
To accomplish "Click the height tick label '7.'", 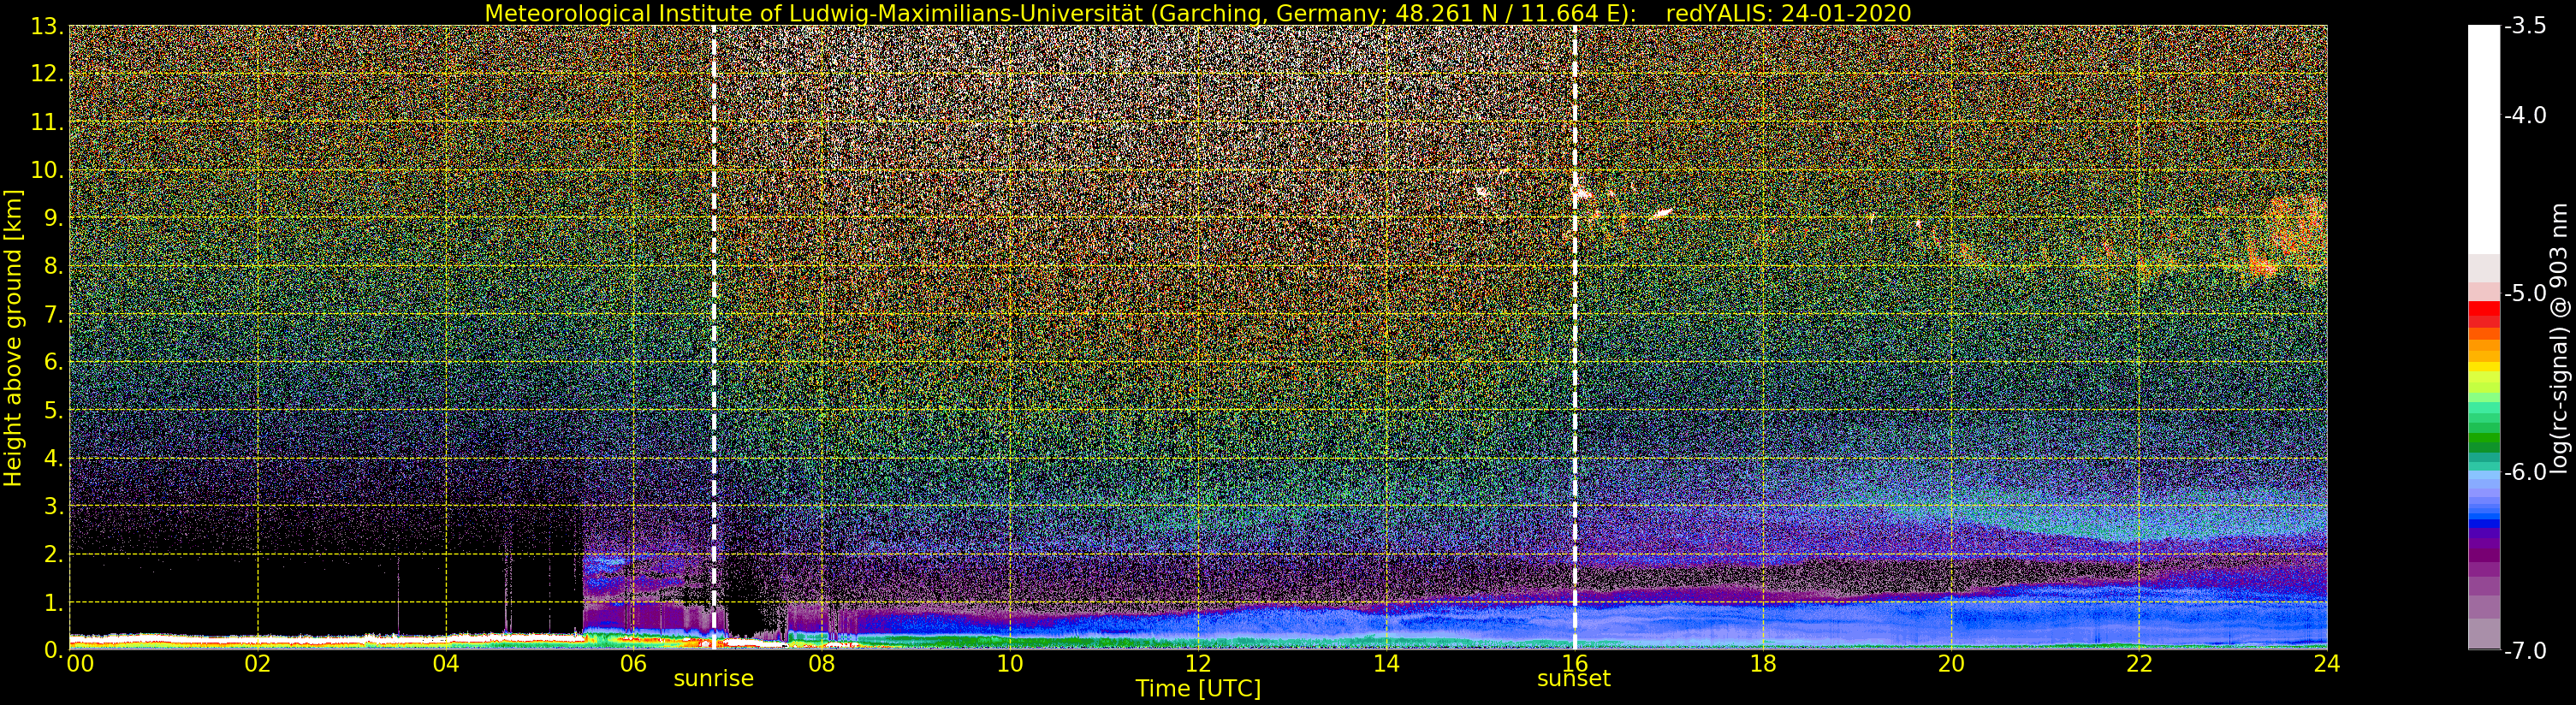I will (x=53, y=314).
